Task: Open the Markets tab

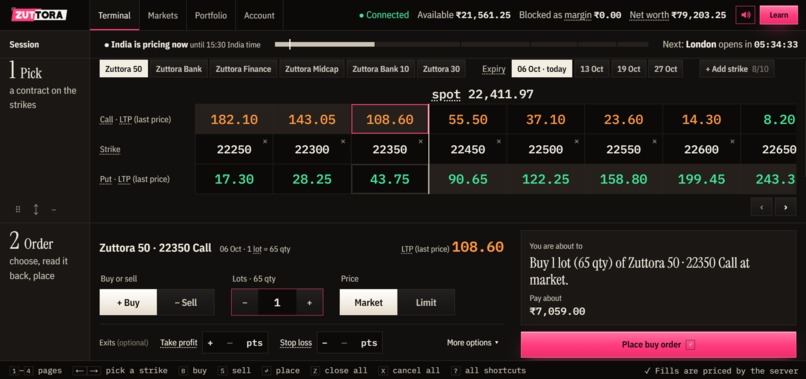Action: pos(162,15)
